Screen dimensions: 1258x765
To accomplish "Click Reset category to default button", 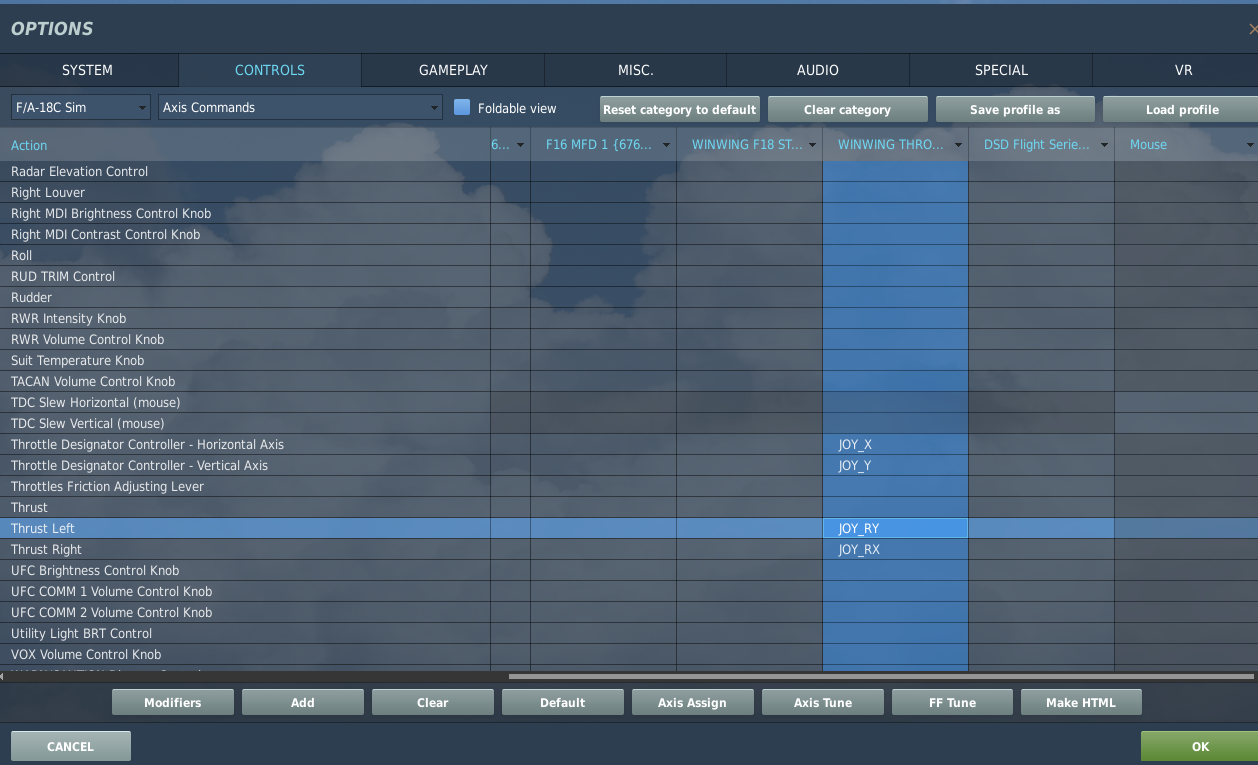I will [680, 109].
